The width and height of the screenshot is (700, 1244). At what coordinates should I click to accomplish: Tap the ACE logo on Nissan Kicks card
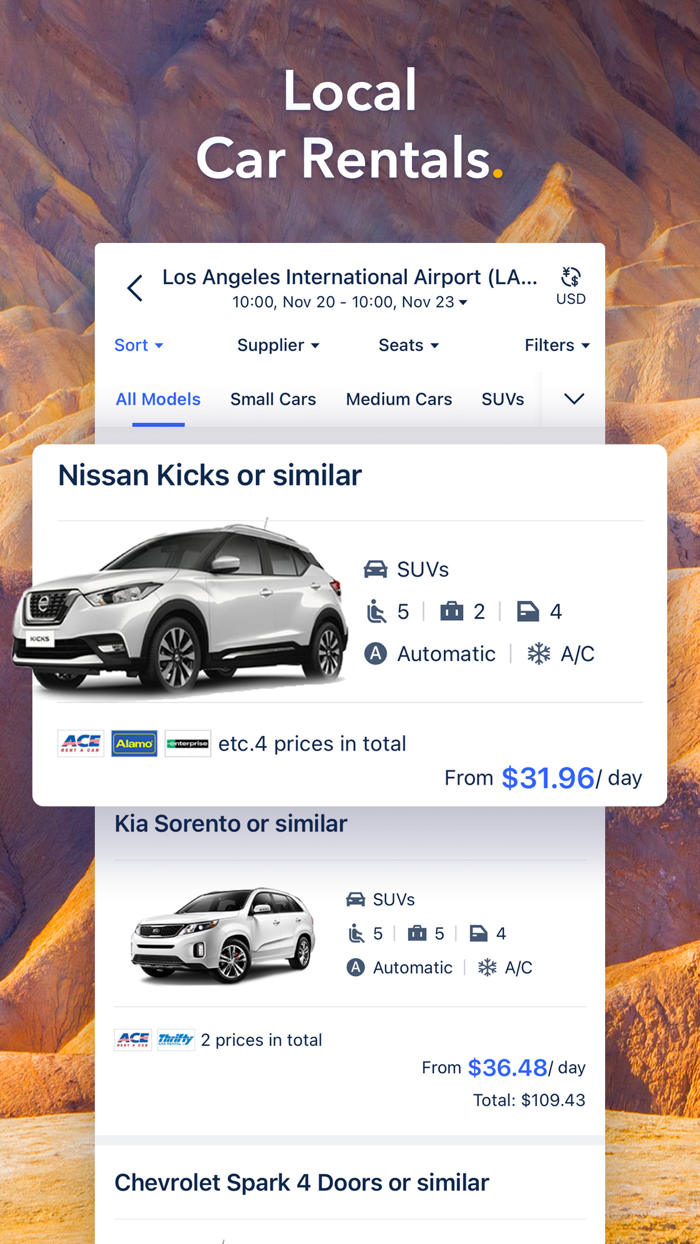click(81, 743)
